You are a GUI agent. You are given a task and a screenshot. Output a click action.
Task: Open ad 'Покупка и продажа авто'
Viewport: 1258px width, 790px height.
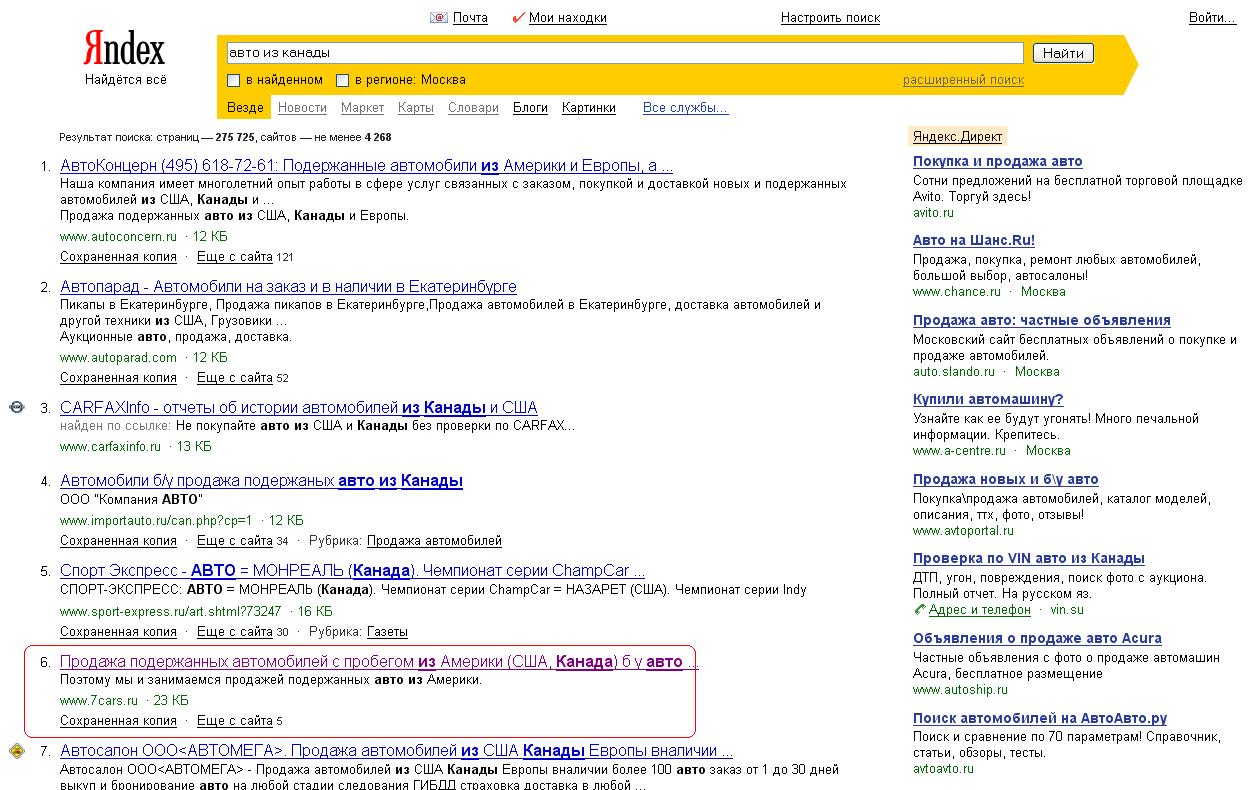(997, 162)
